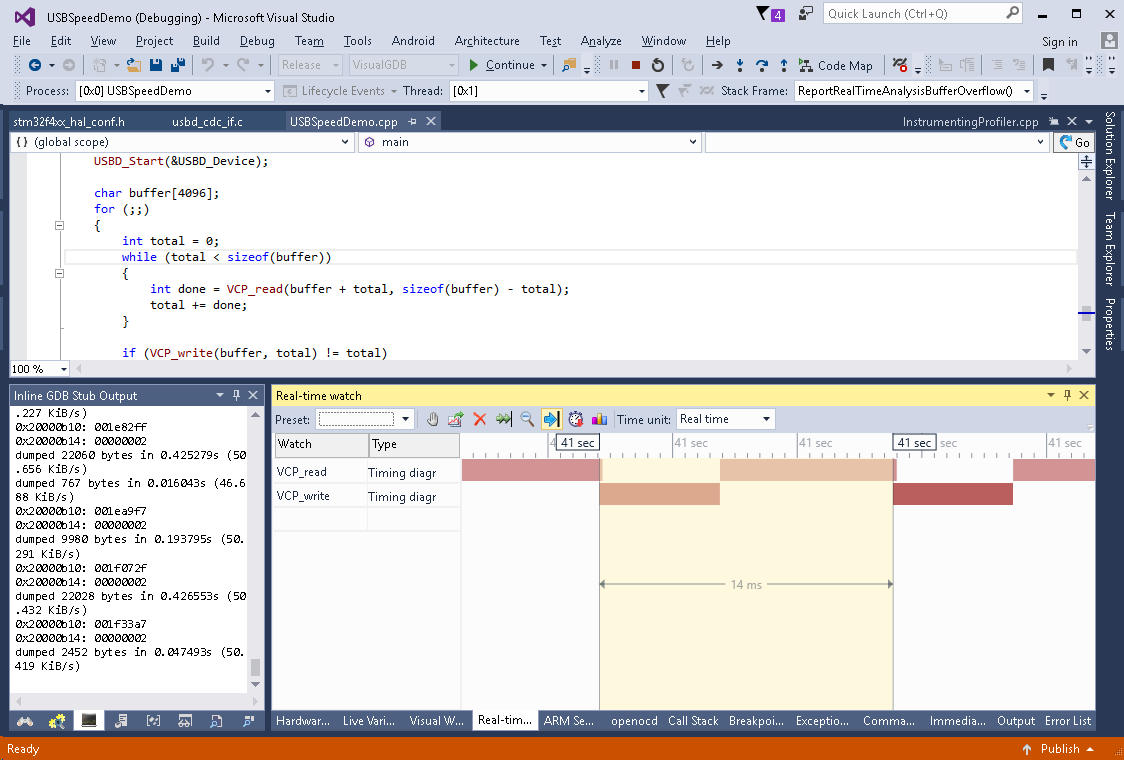Switch to the Error List tab
Viewport: 1124px width, 760px height.
click(x=1068, y=721)
